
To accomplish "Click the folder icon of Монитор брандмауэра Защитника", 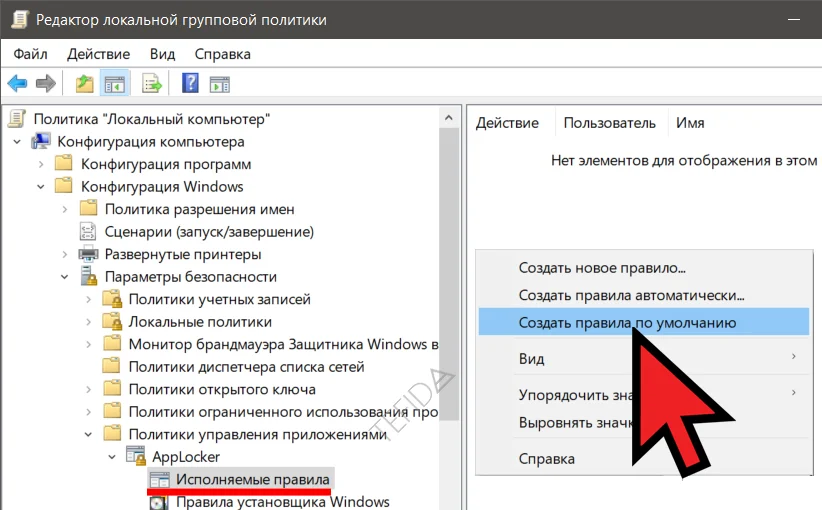I will [112, 343].
